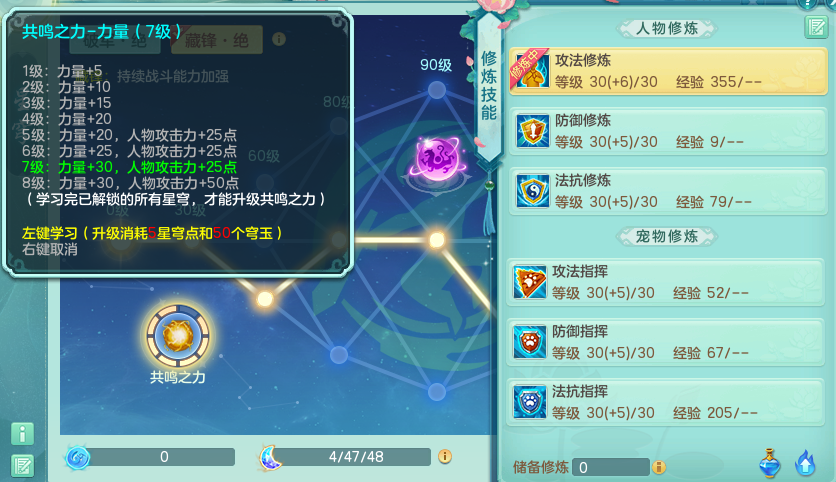Click the 法抗修炼 yin-yang shield icon
The width and height of the screenshot is (836, 482).
532,191
